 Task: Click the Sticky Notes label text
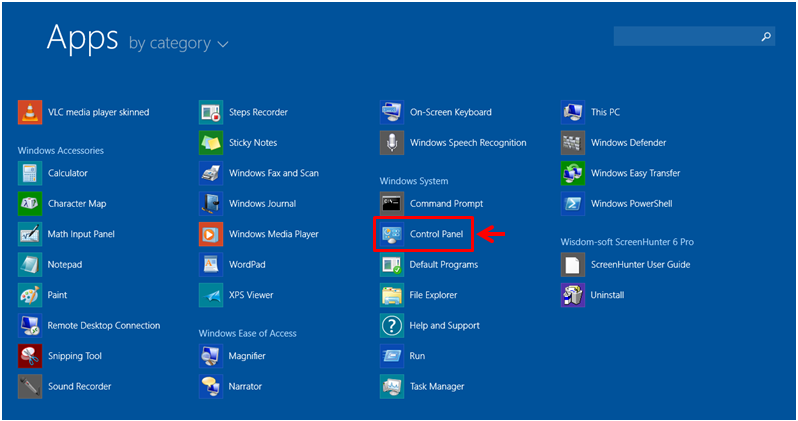[x=253, y=143]
